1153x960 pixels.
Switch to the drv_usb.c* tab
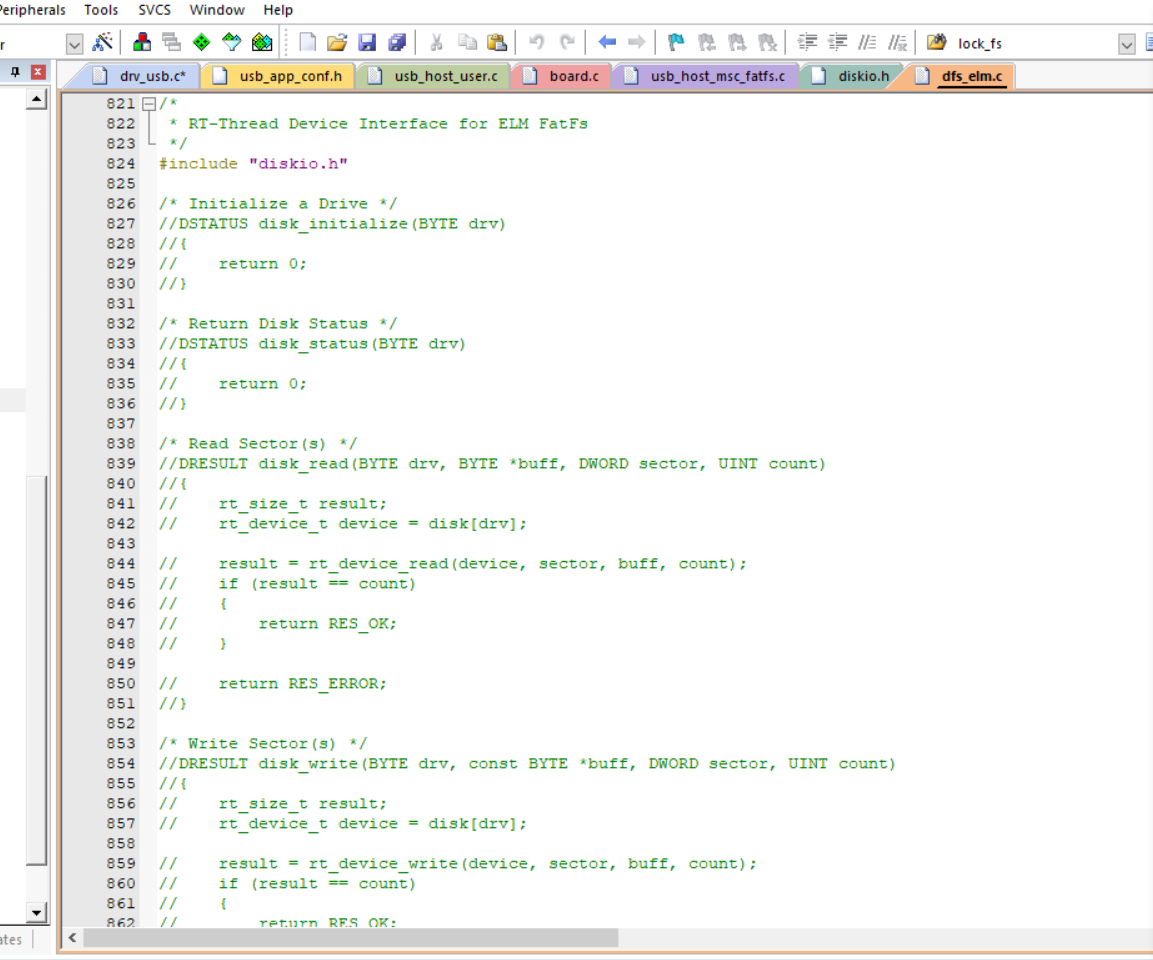click(x=140, y=76)
